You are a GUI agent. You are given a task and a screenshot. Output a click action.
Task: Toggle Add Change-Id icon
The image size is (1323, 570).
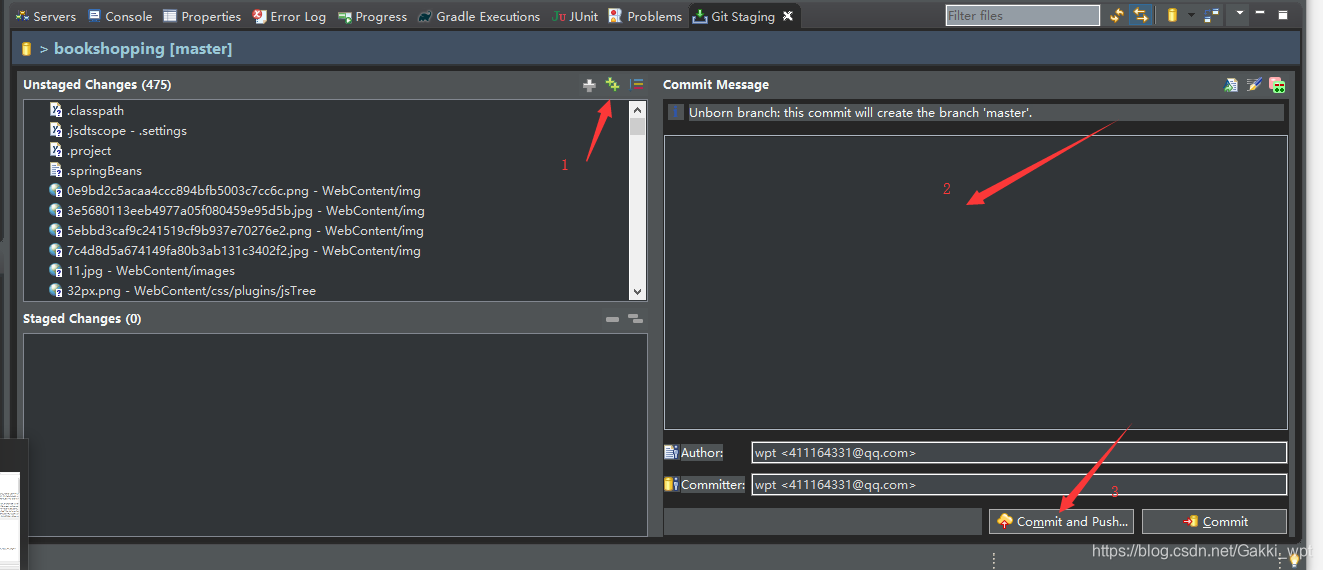click(1277, 86)
